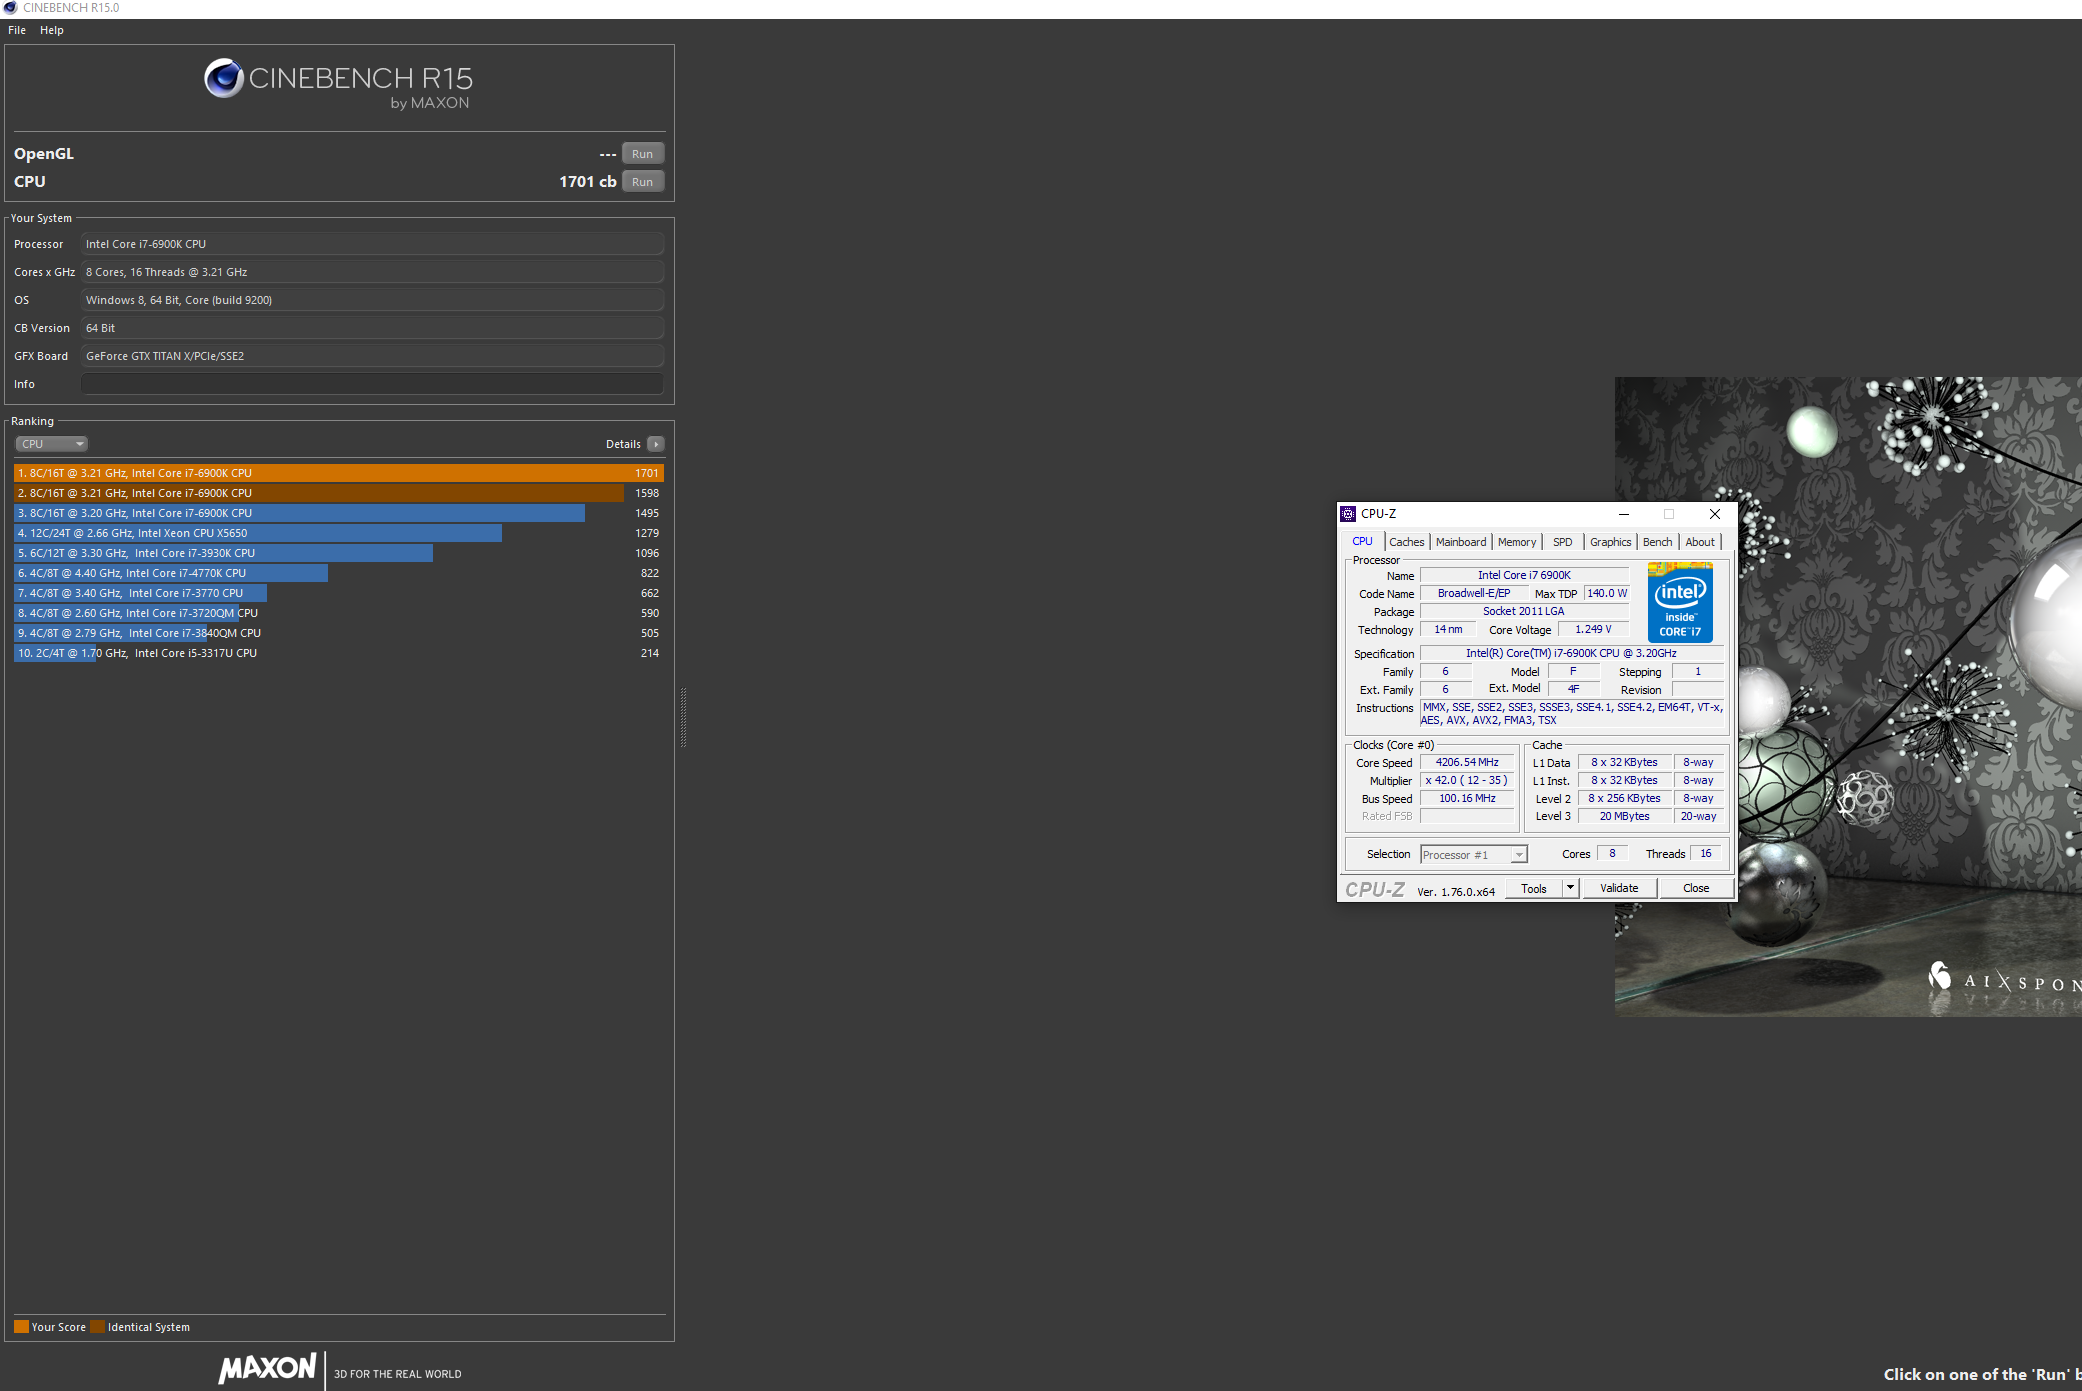Click the Level 3 cache value 20 MBytes
Viewport: 2082px width, 1391px height.
point(1625,816)
